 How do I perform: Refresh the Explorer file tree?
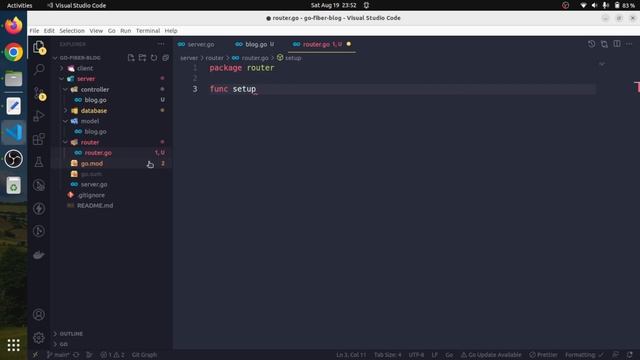click(154, 58)
